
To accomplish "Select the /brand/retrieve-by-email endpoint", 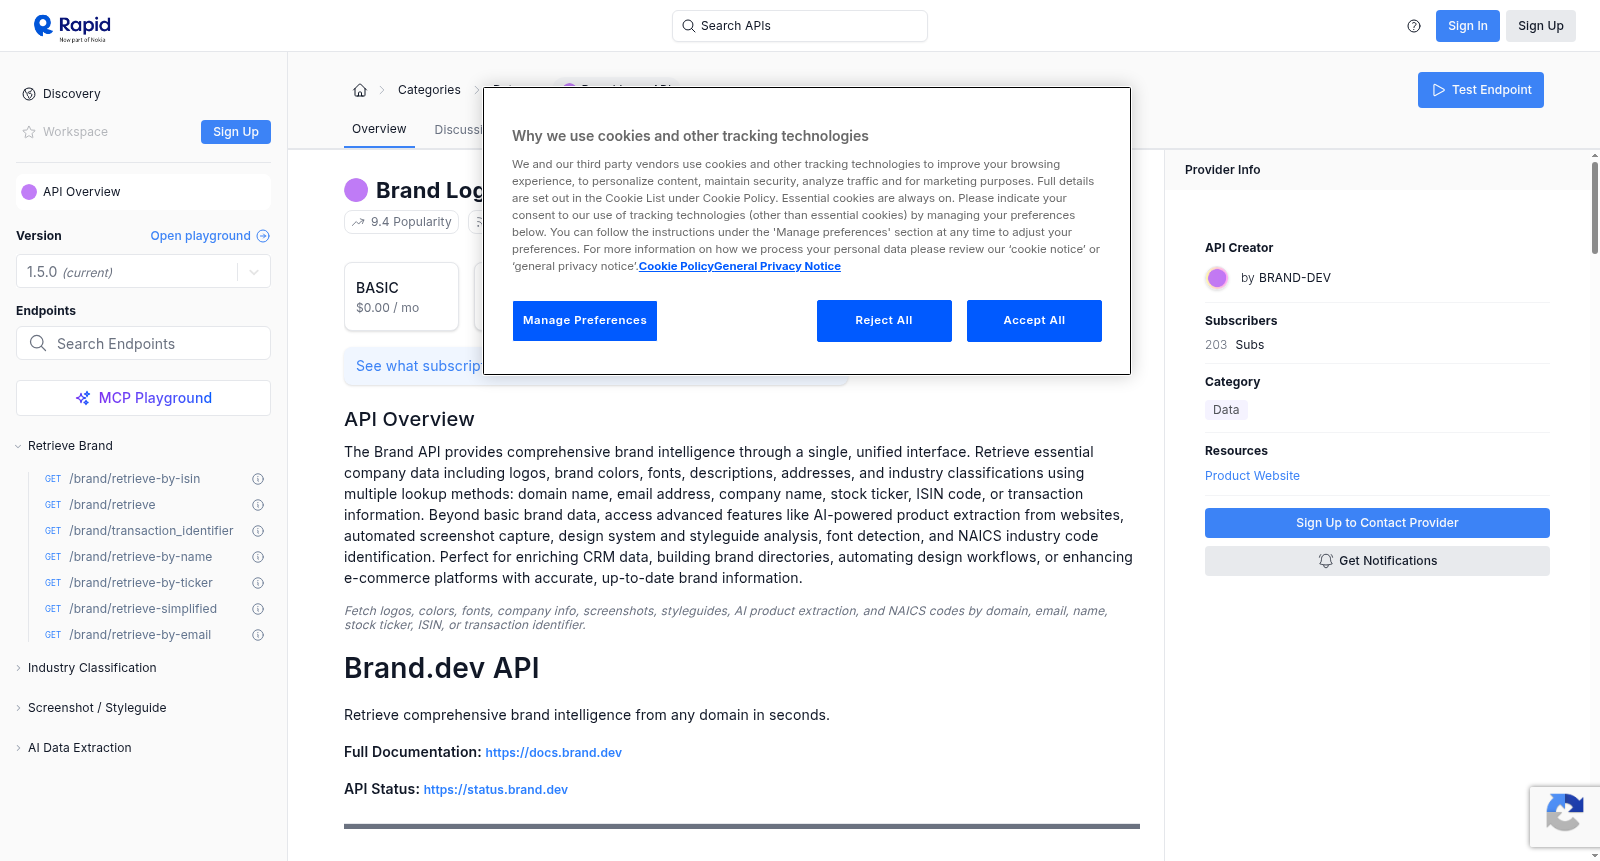I will (140, 635).
